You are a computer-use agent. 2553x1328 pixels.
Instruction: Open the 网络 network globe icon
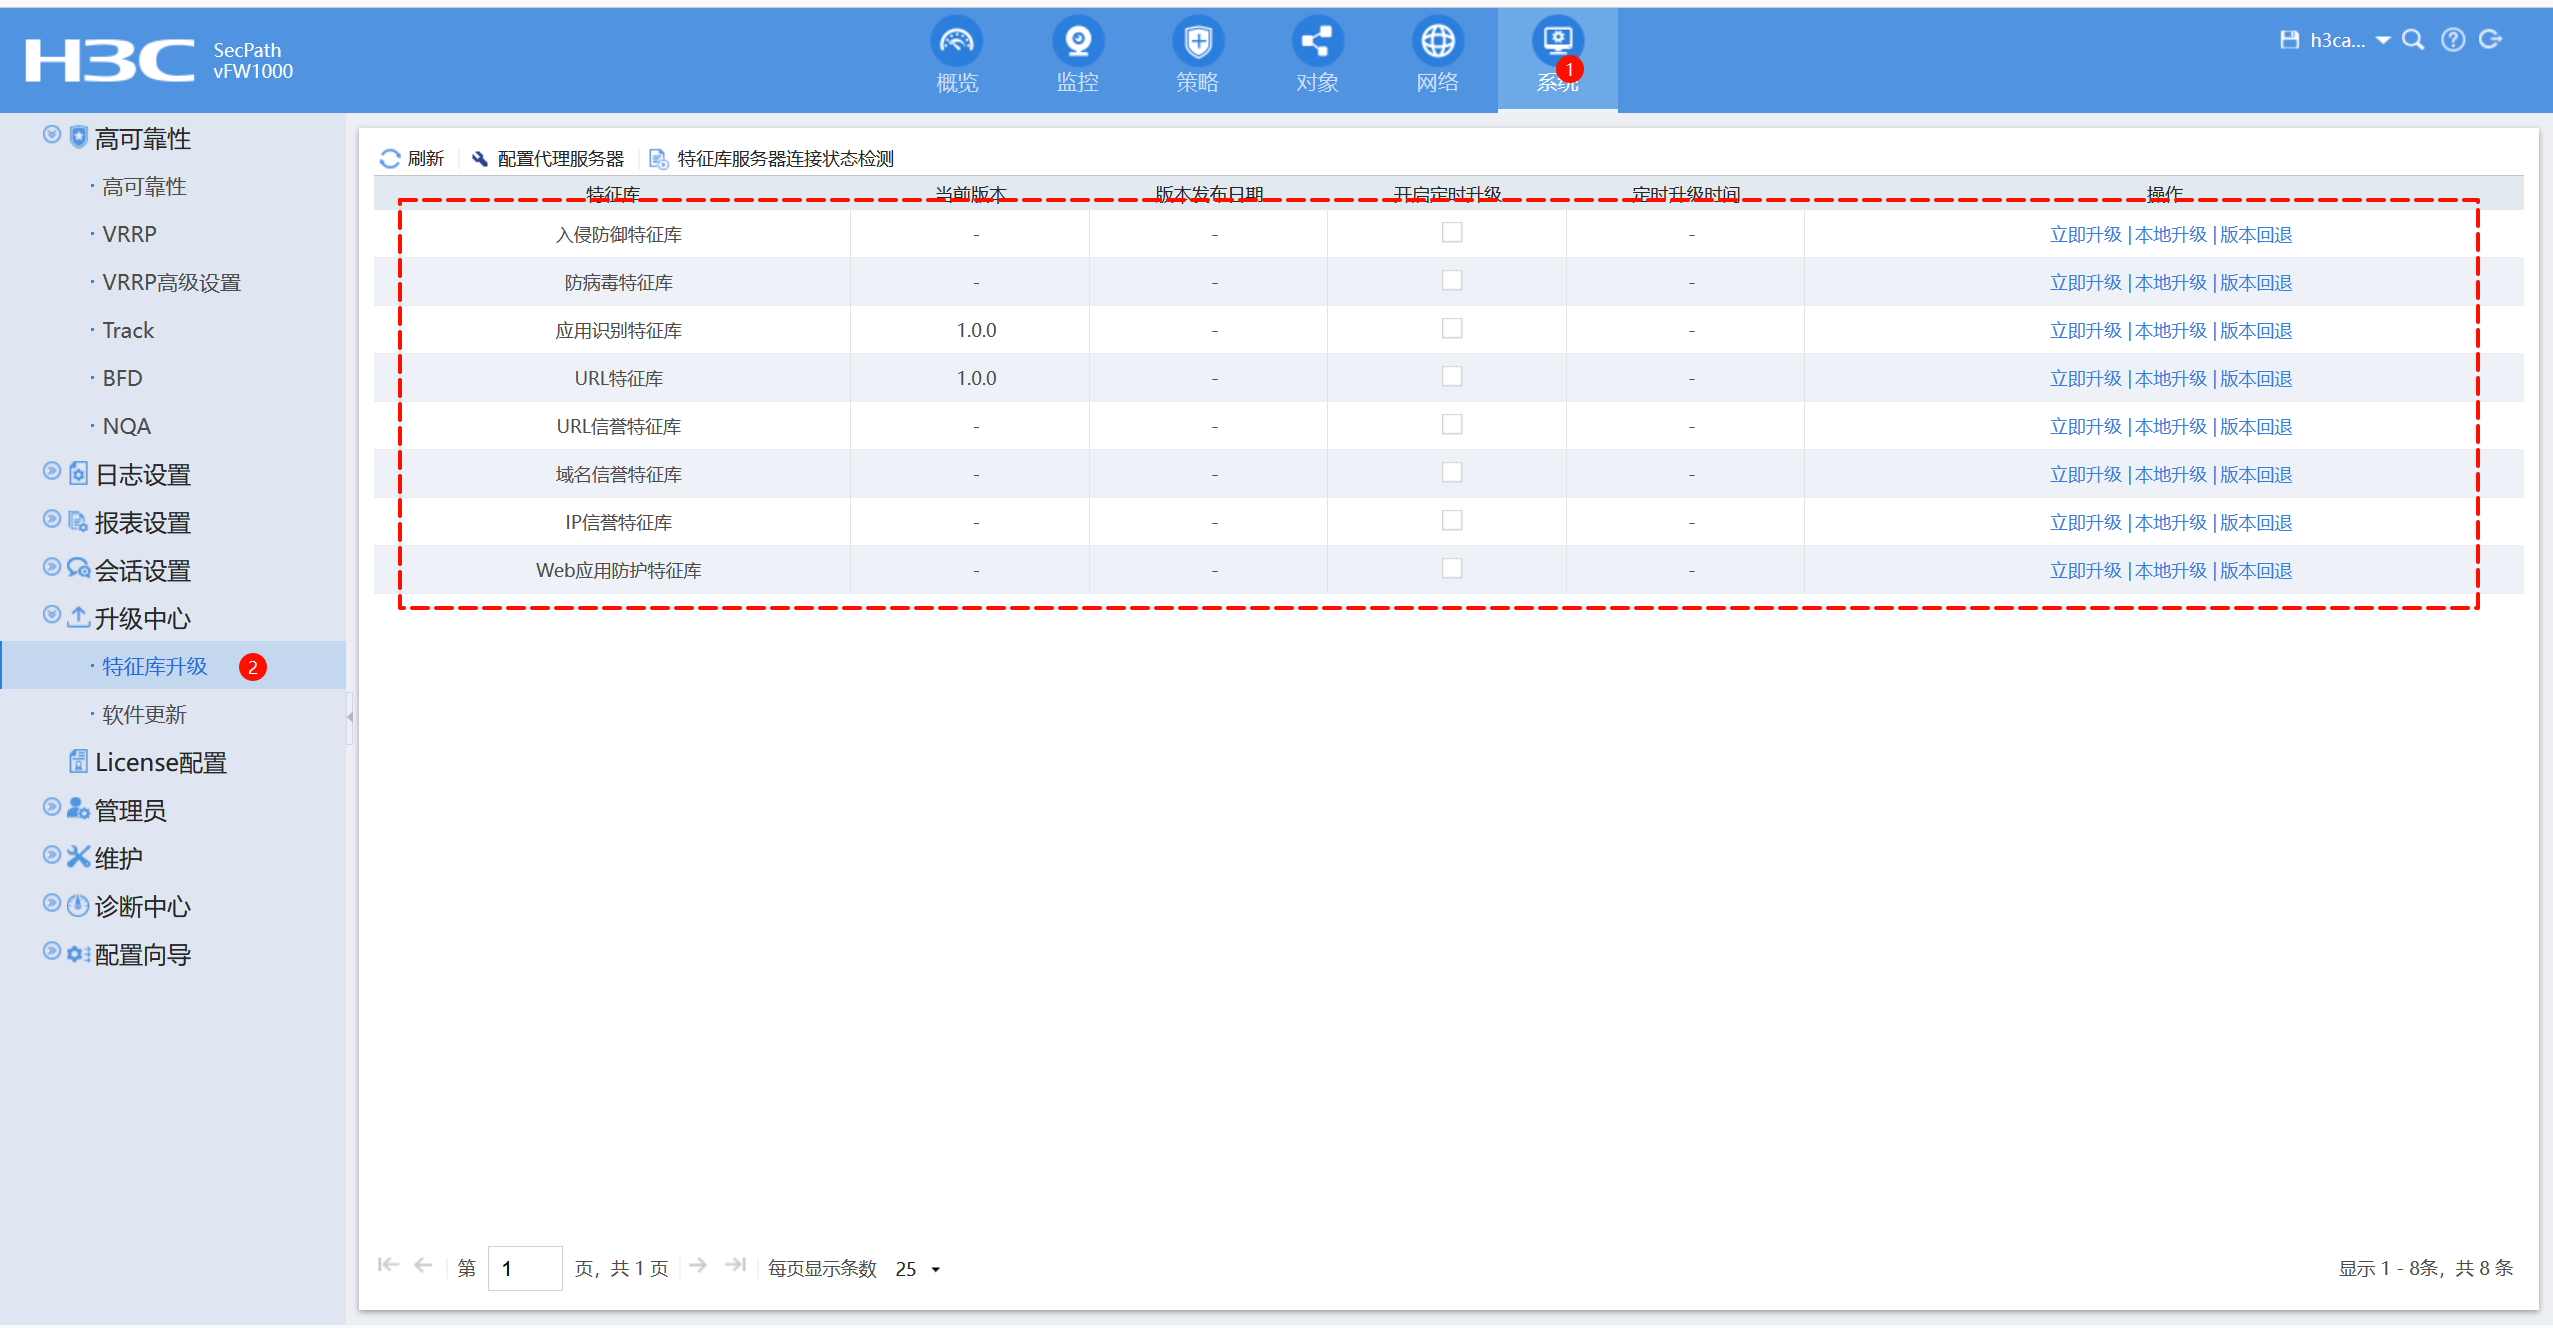click(x=1437, y=42)
